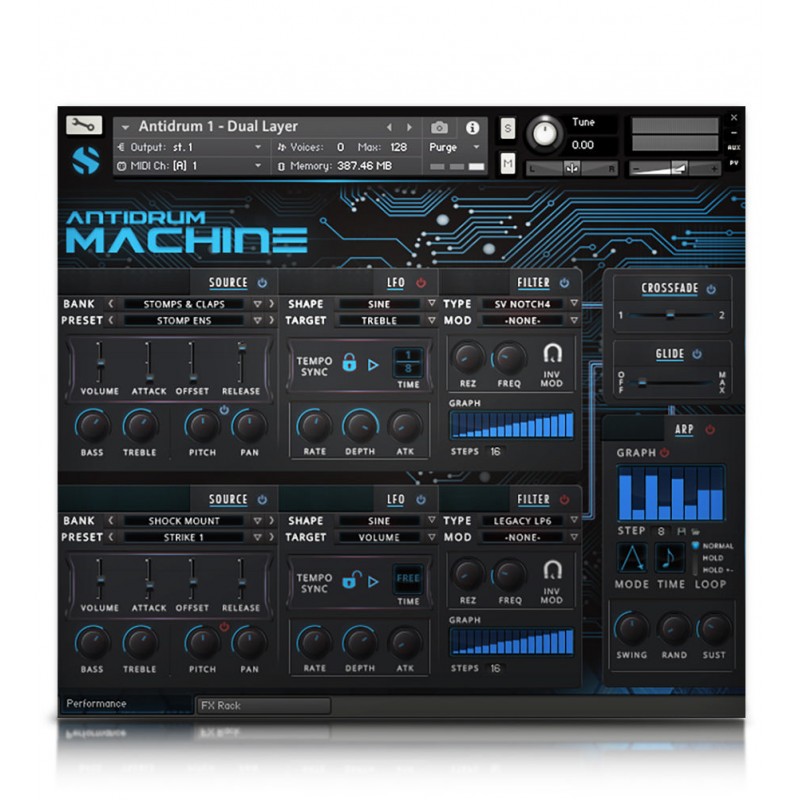Click the ARP mode triangle icon
Image resolution: width=800 pixels, height=800 pixels.
pos(632,558)
